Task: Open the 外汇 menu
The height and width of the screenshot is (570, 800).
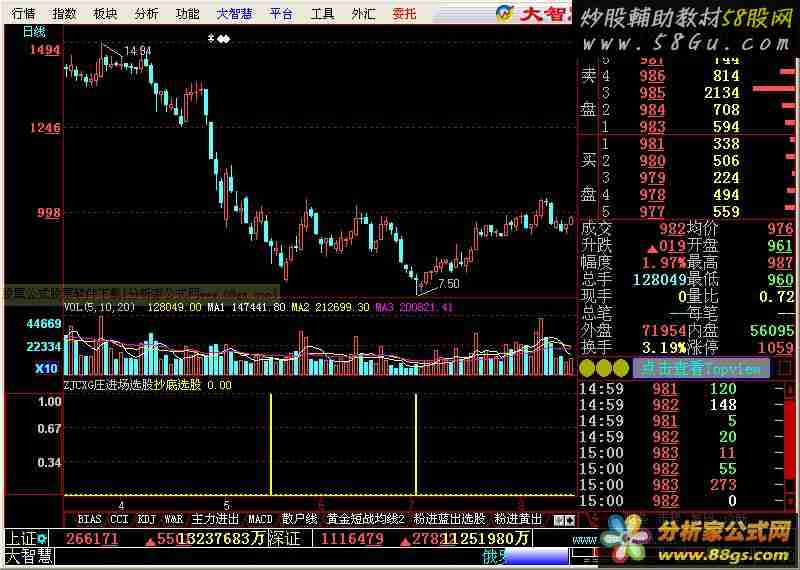Action: pos(363,14)
